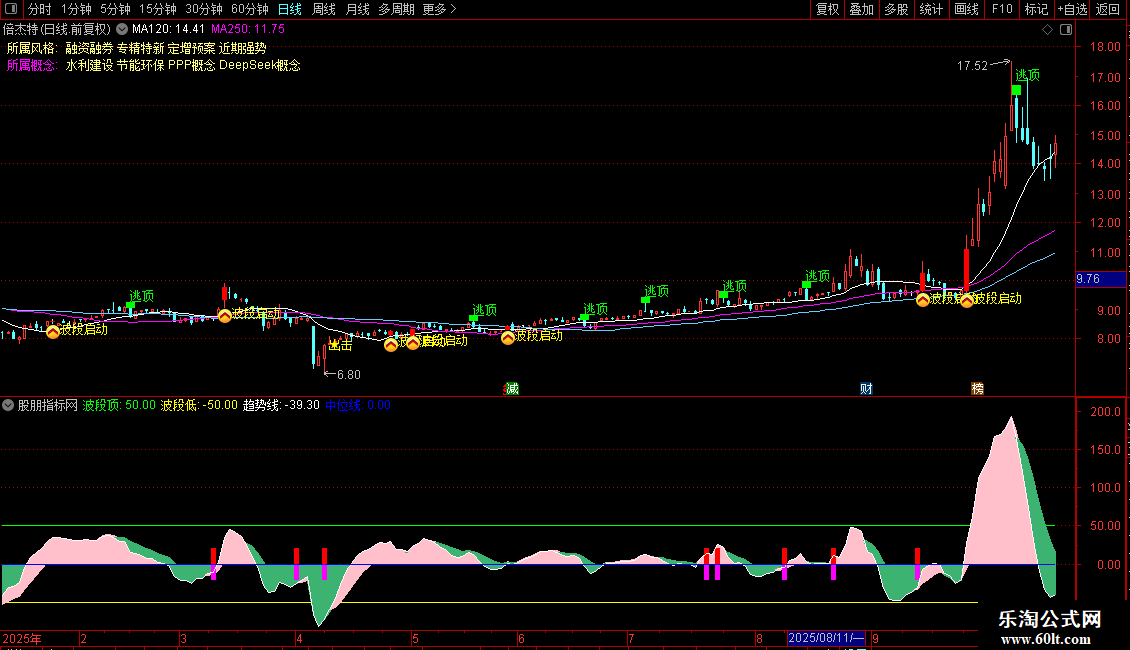Click the last 波段启动 icon before the rally

coord(967,300)
